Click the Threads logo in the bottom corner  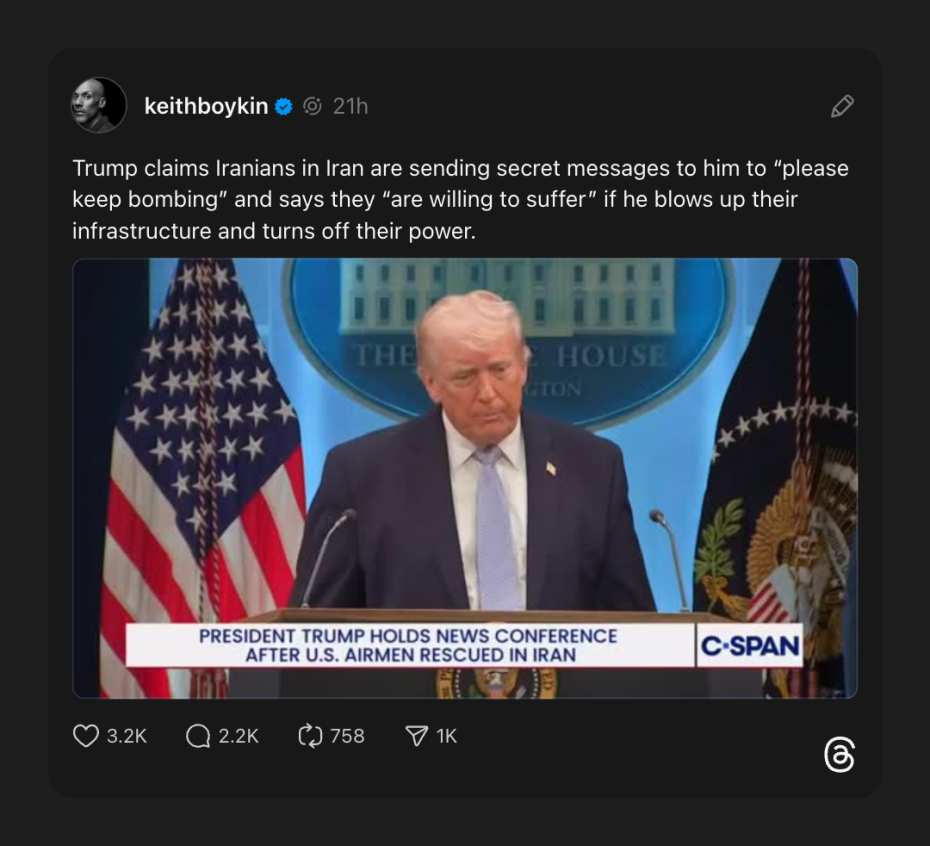(x=840, y=755)
